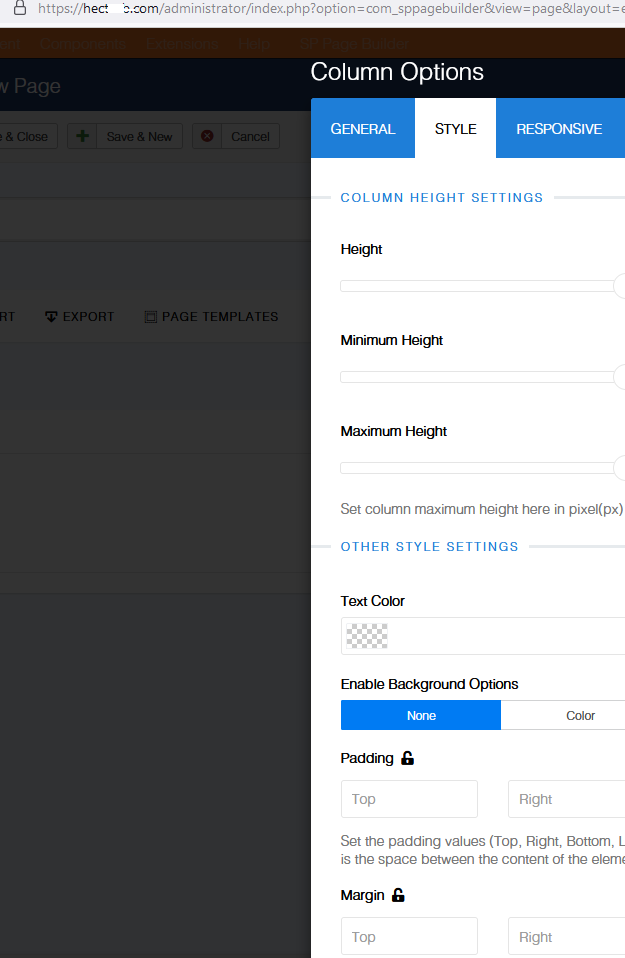Open the Text Color swatch picker
This screenshot has width=625, height=958.
point(366,636)
